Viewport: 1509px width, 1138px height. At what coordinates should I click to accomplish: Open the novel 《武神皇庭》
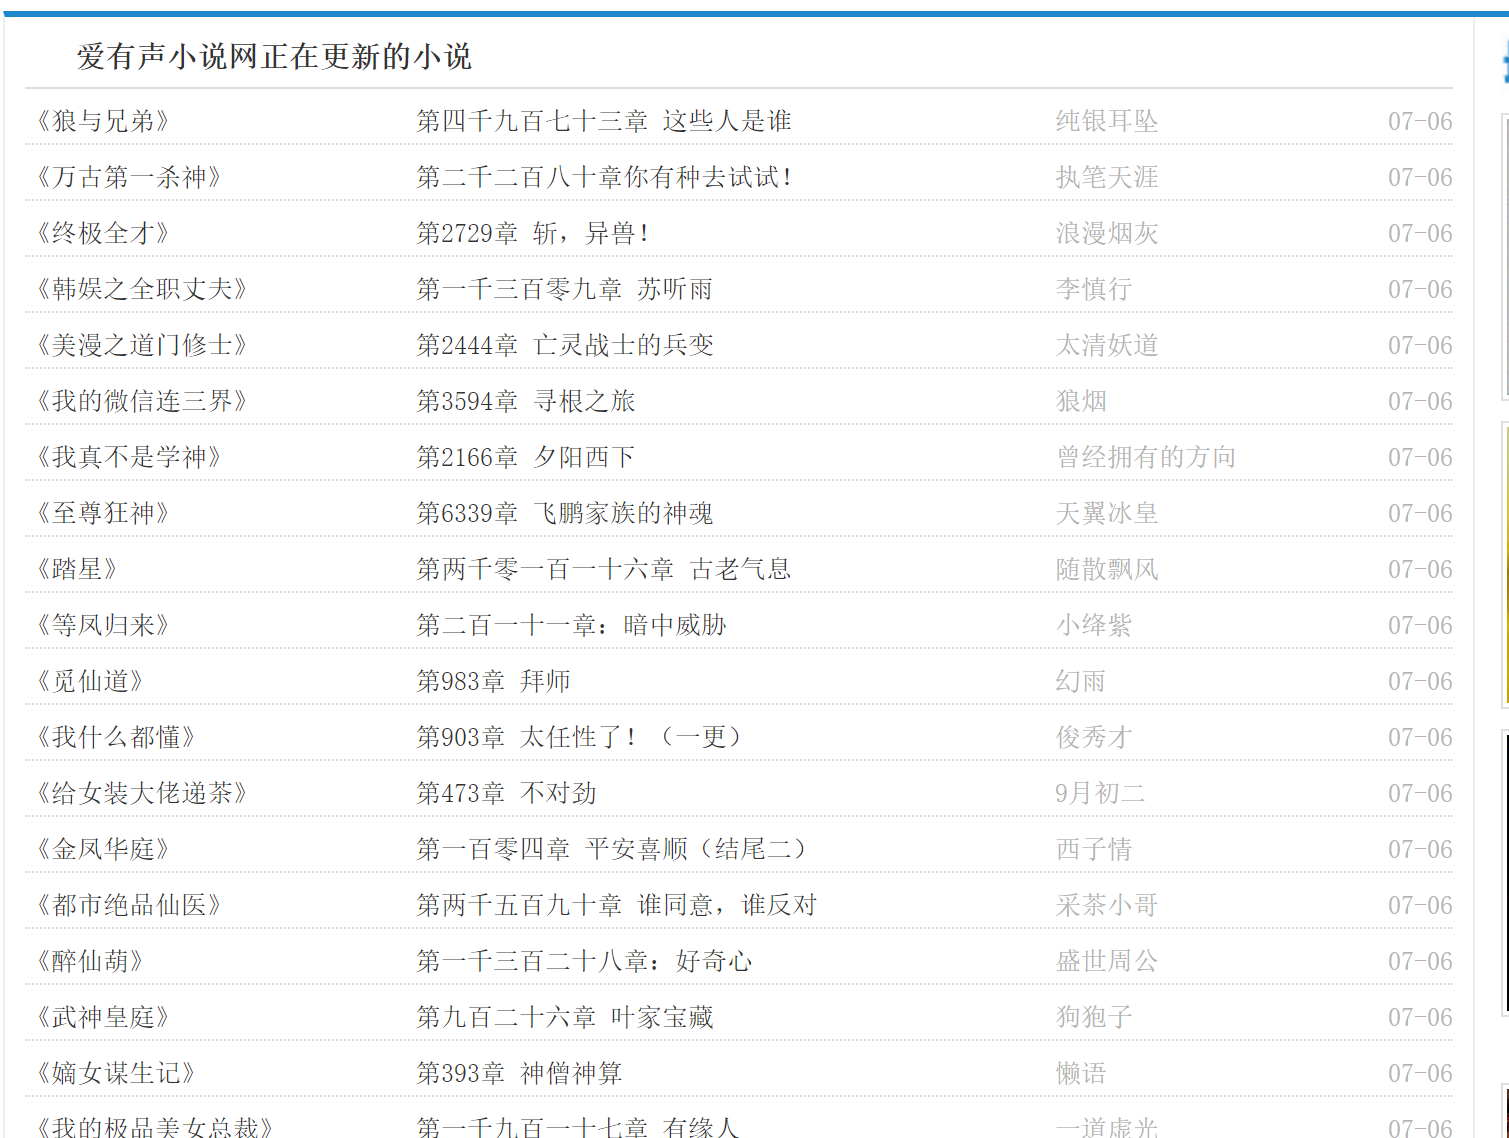click(x=104, y=1017)
